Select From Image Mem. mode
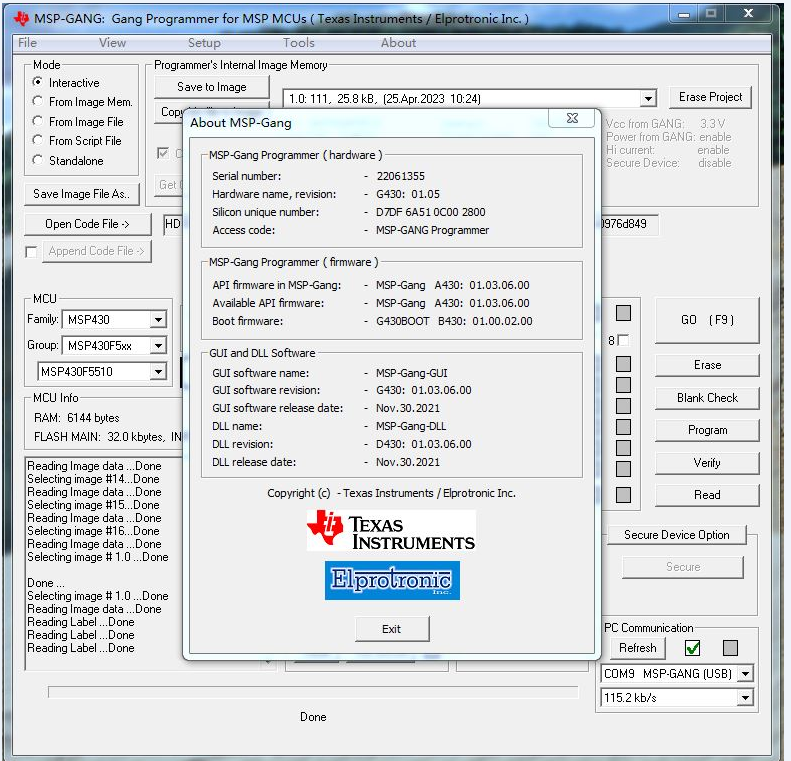Viewport: 791px width, 761px height. (37, 101)
